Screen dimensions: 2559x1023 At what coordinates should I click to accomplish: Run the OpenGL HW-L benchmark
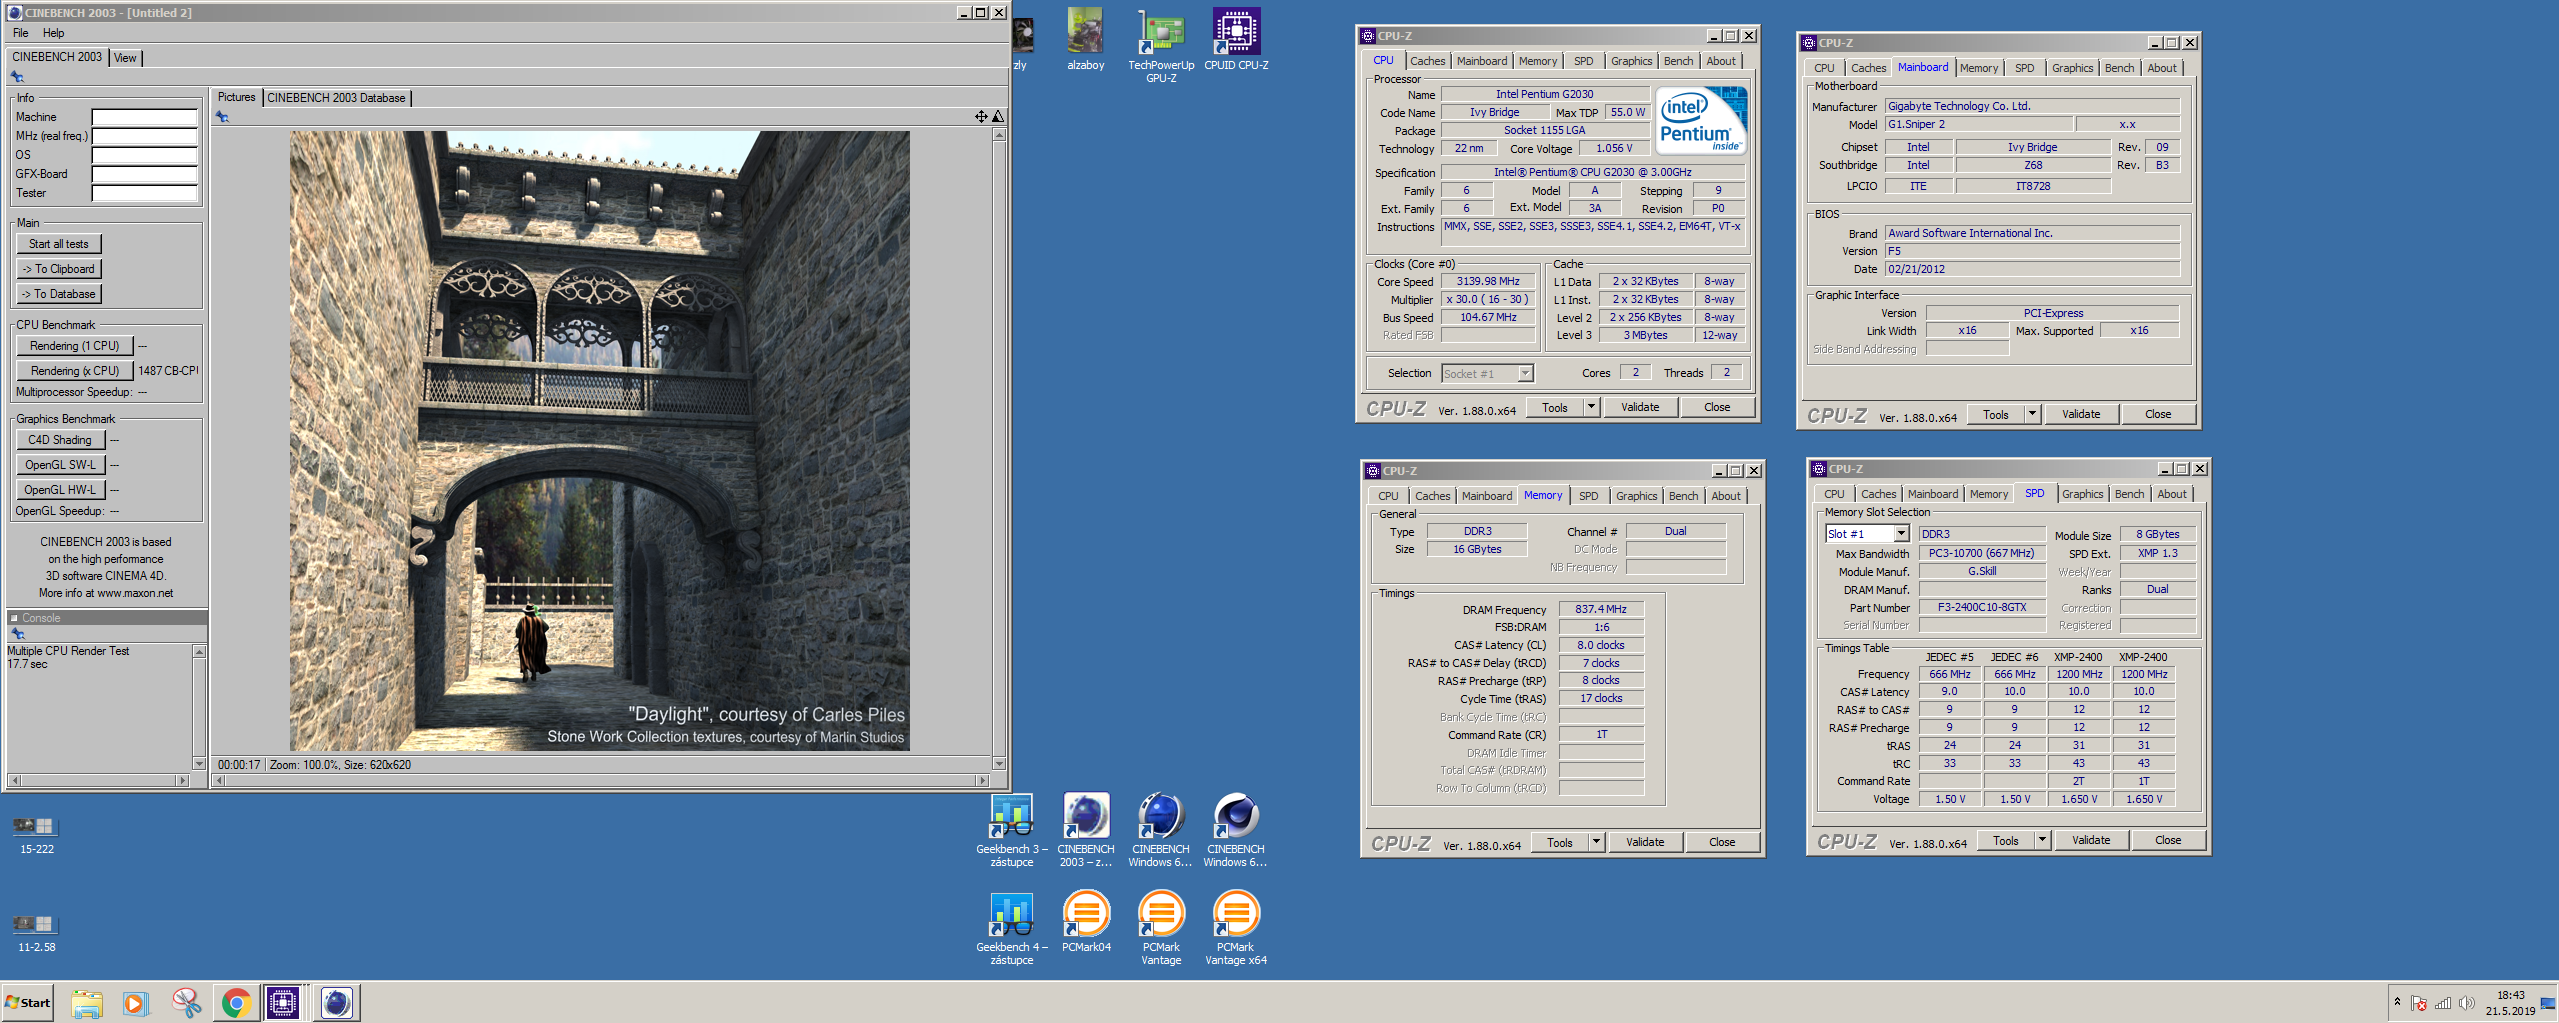[x=60, y=490]
